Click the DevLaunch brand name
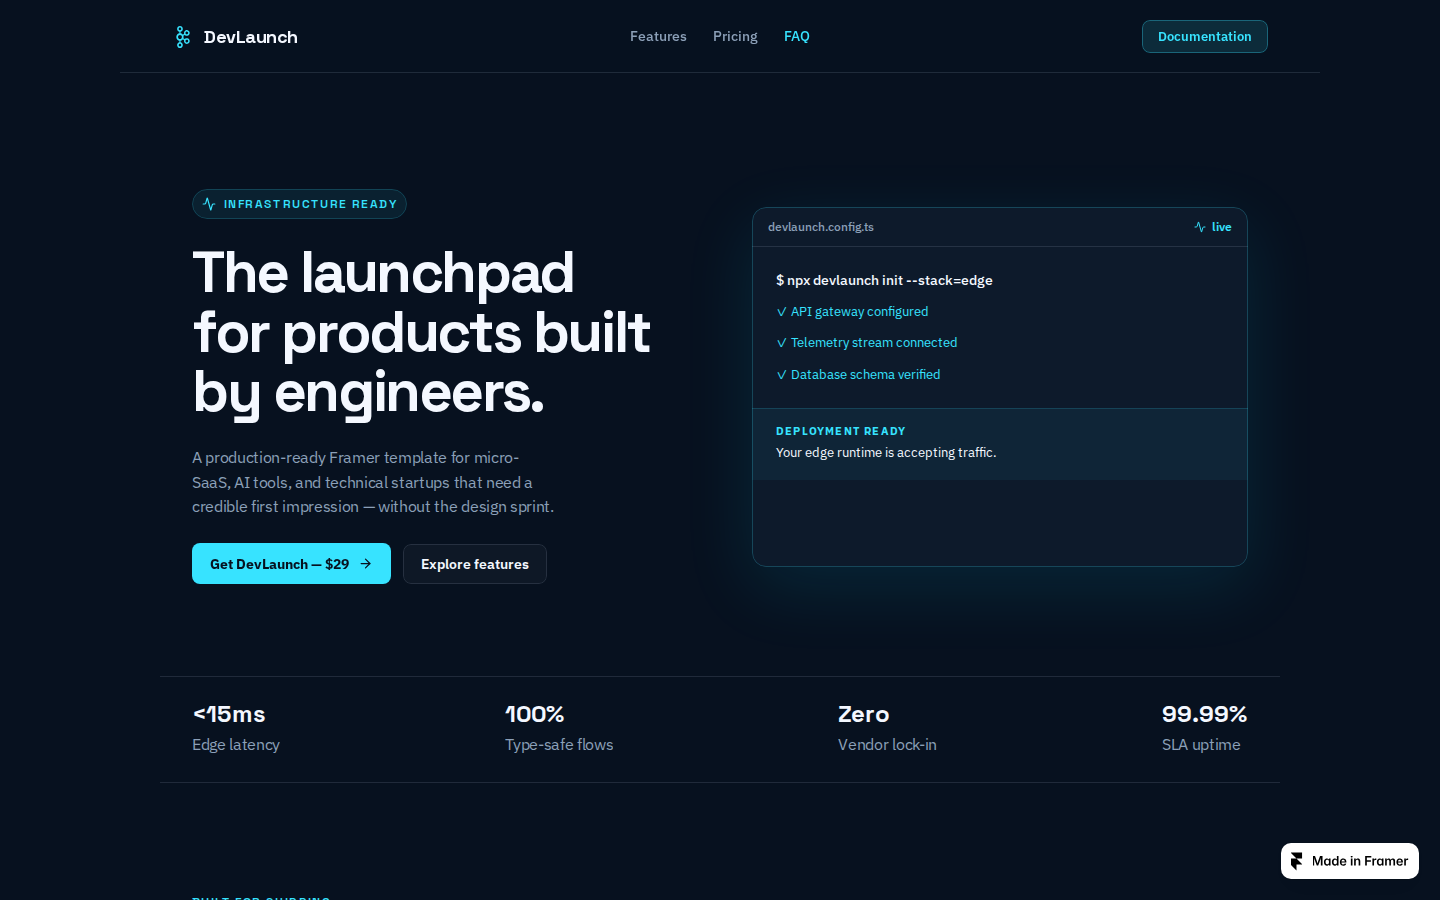 pos(250,37)
